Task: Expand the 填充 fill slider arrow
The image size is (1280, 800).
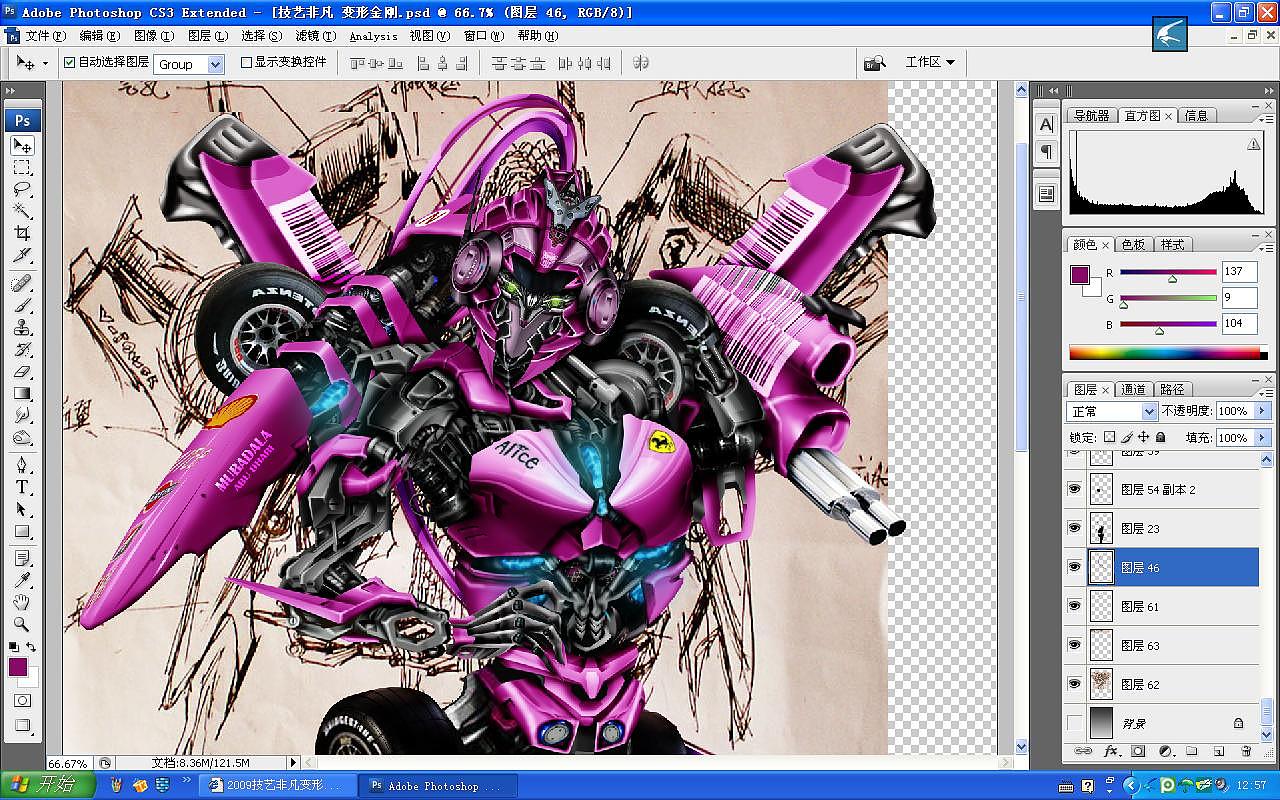Action: point(1262,438)
